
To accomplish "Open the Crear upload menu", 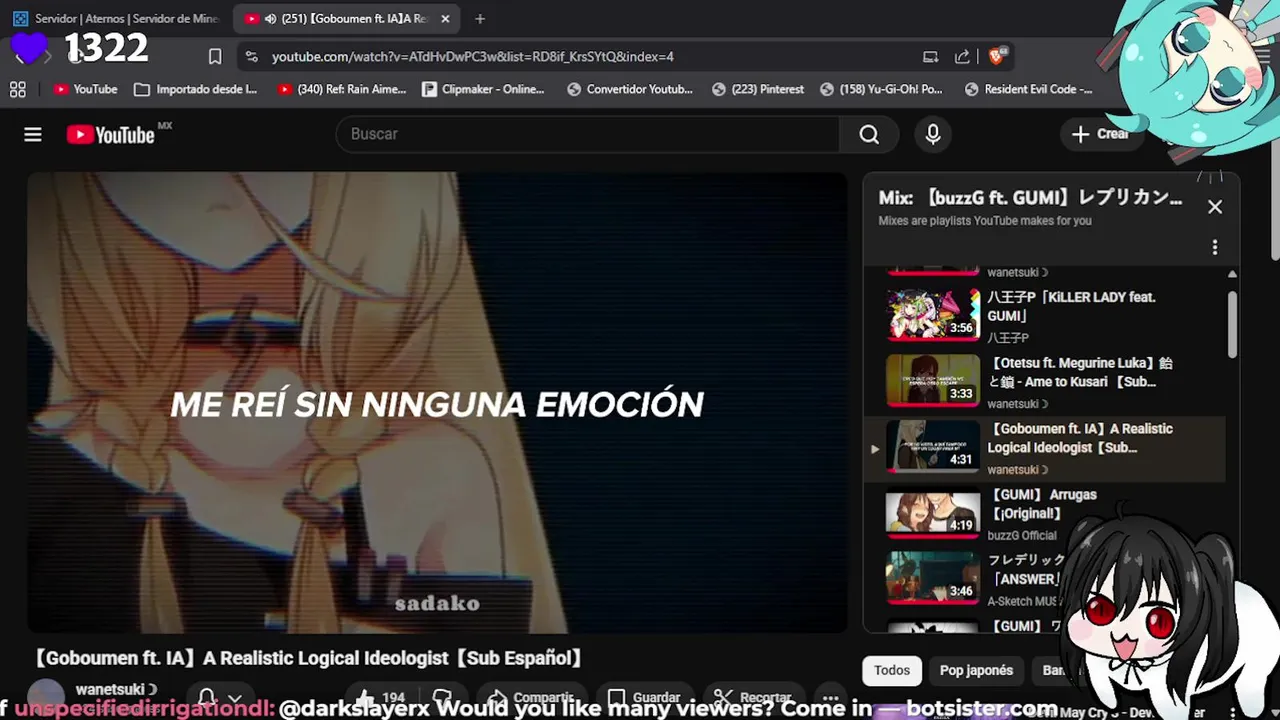I will point(1101,134).
